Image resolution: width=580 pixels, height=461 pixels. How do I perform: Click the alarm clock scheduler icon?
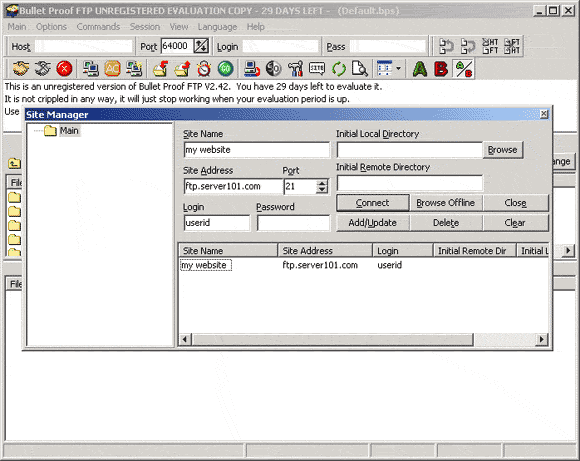pos(204,69)
